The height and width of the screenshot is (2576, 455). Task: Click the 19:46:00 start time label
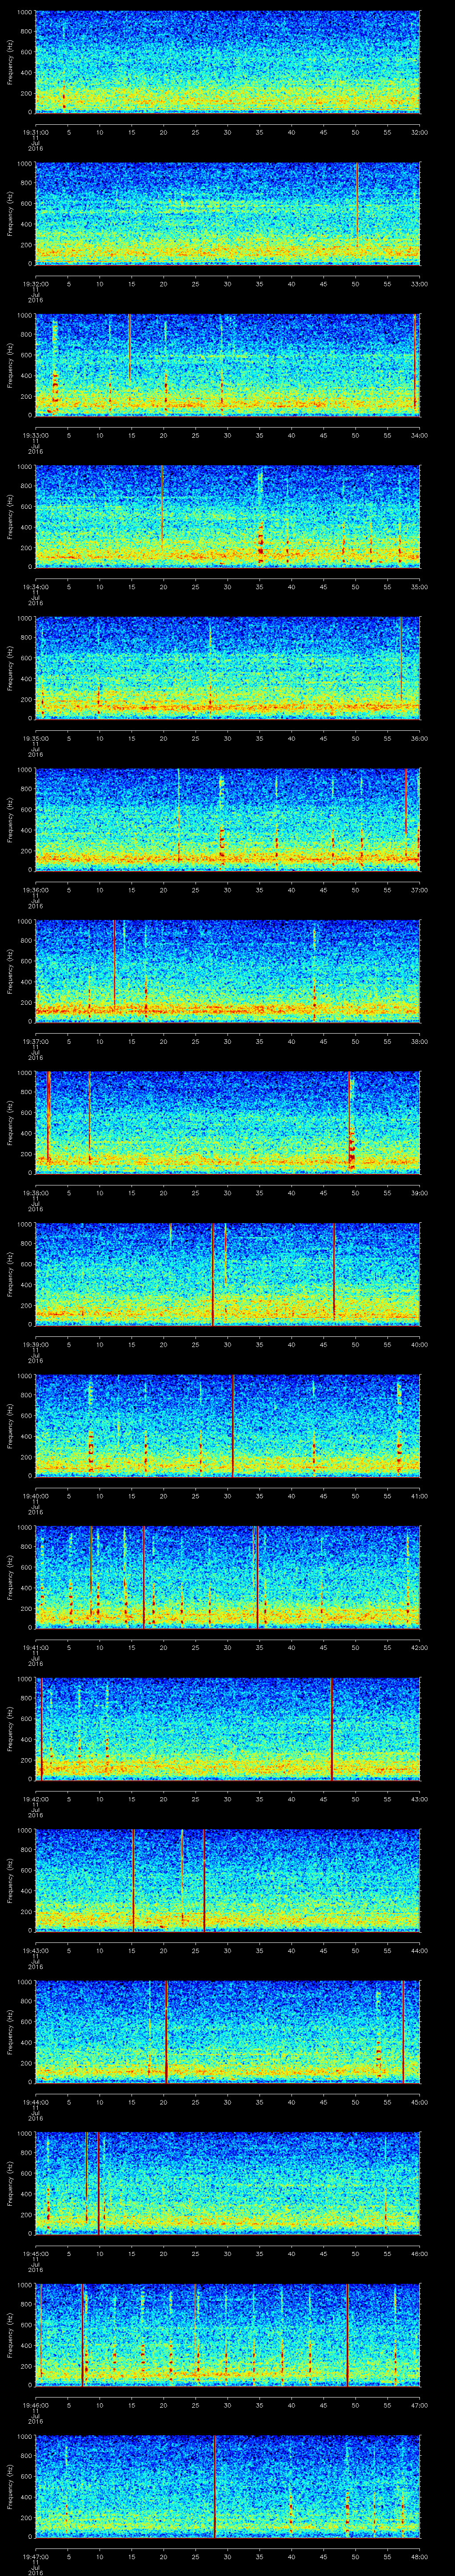pos(35,2405)
